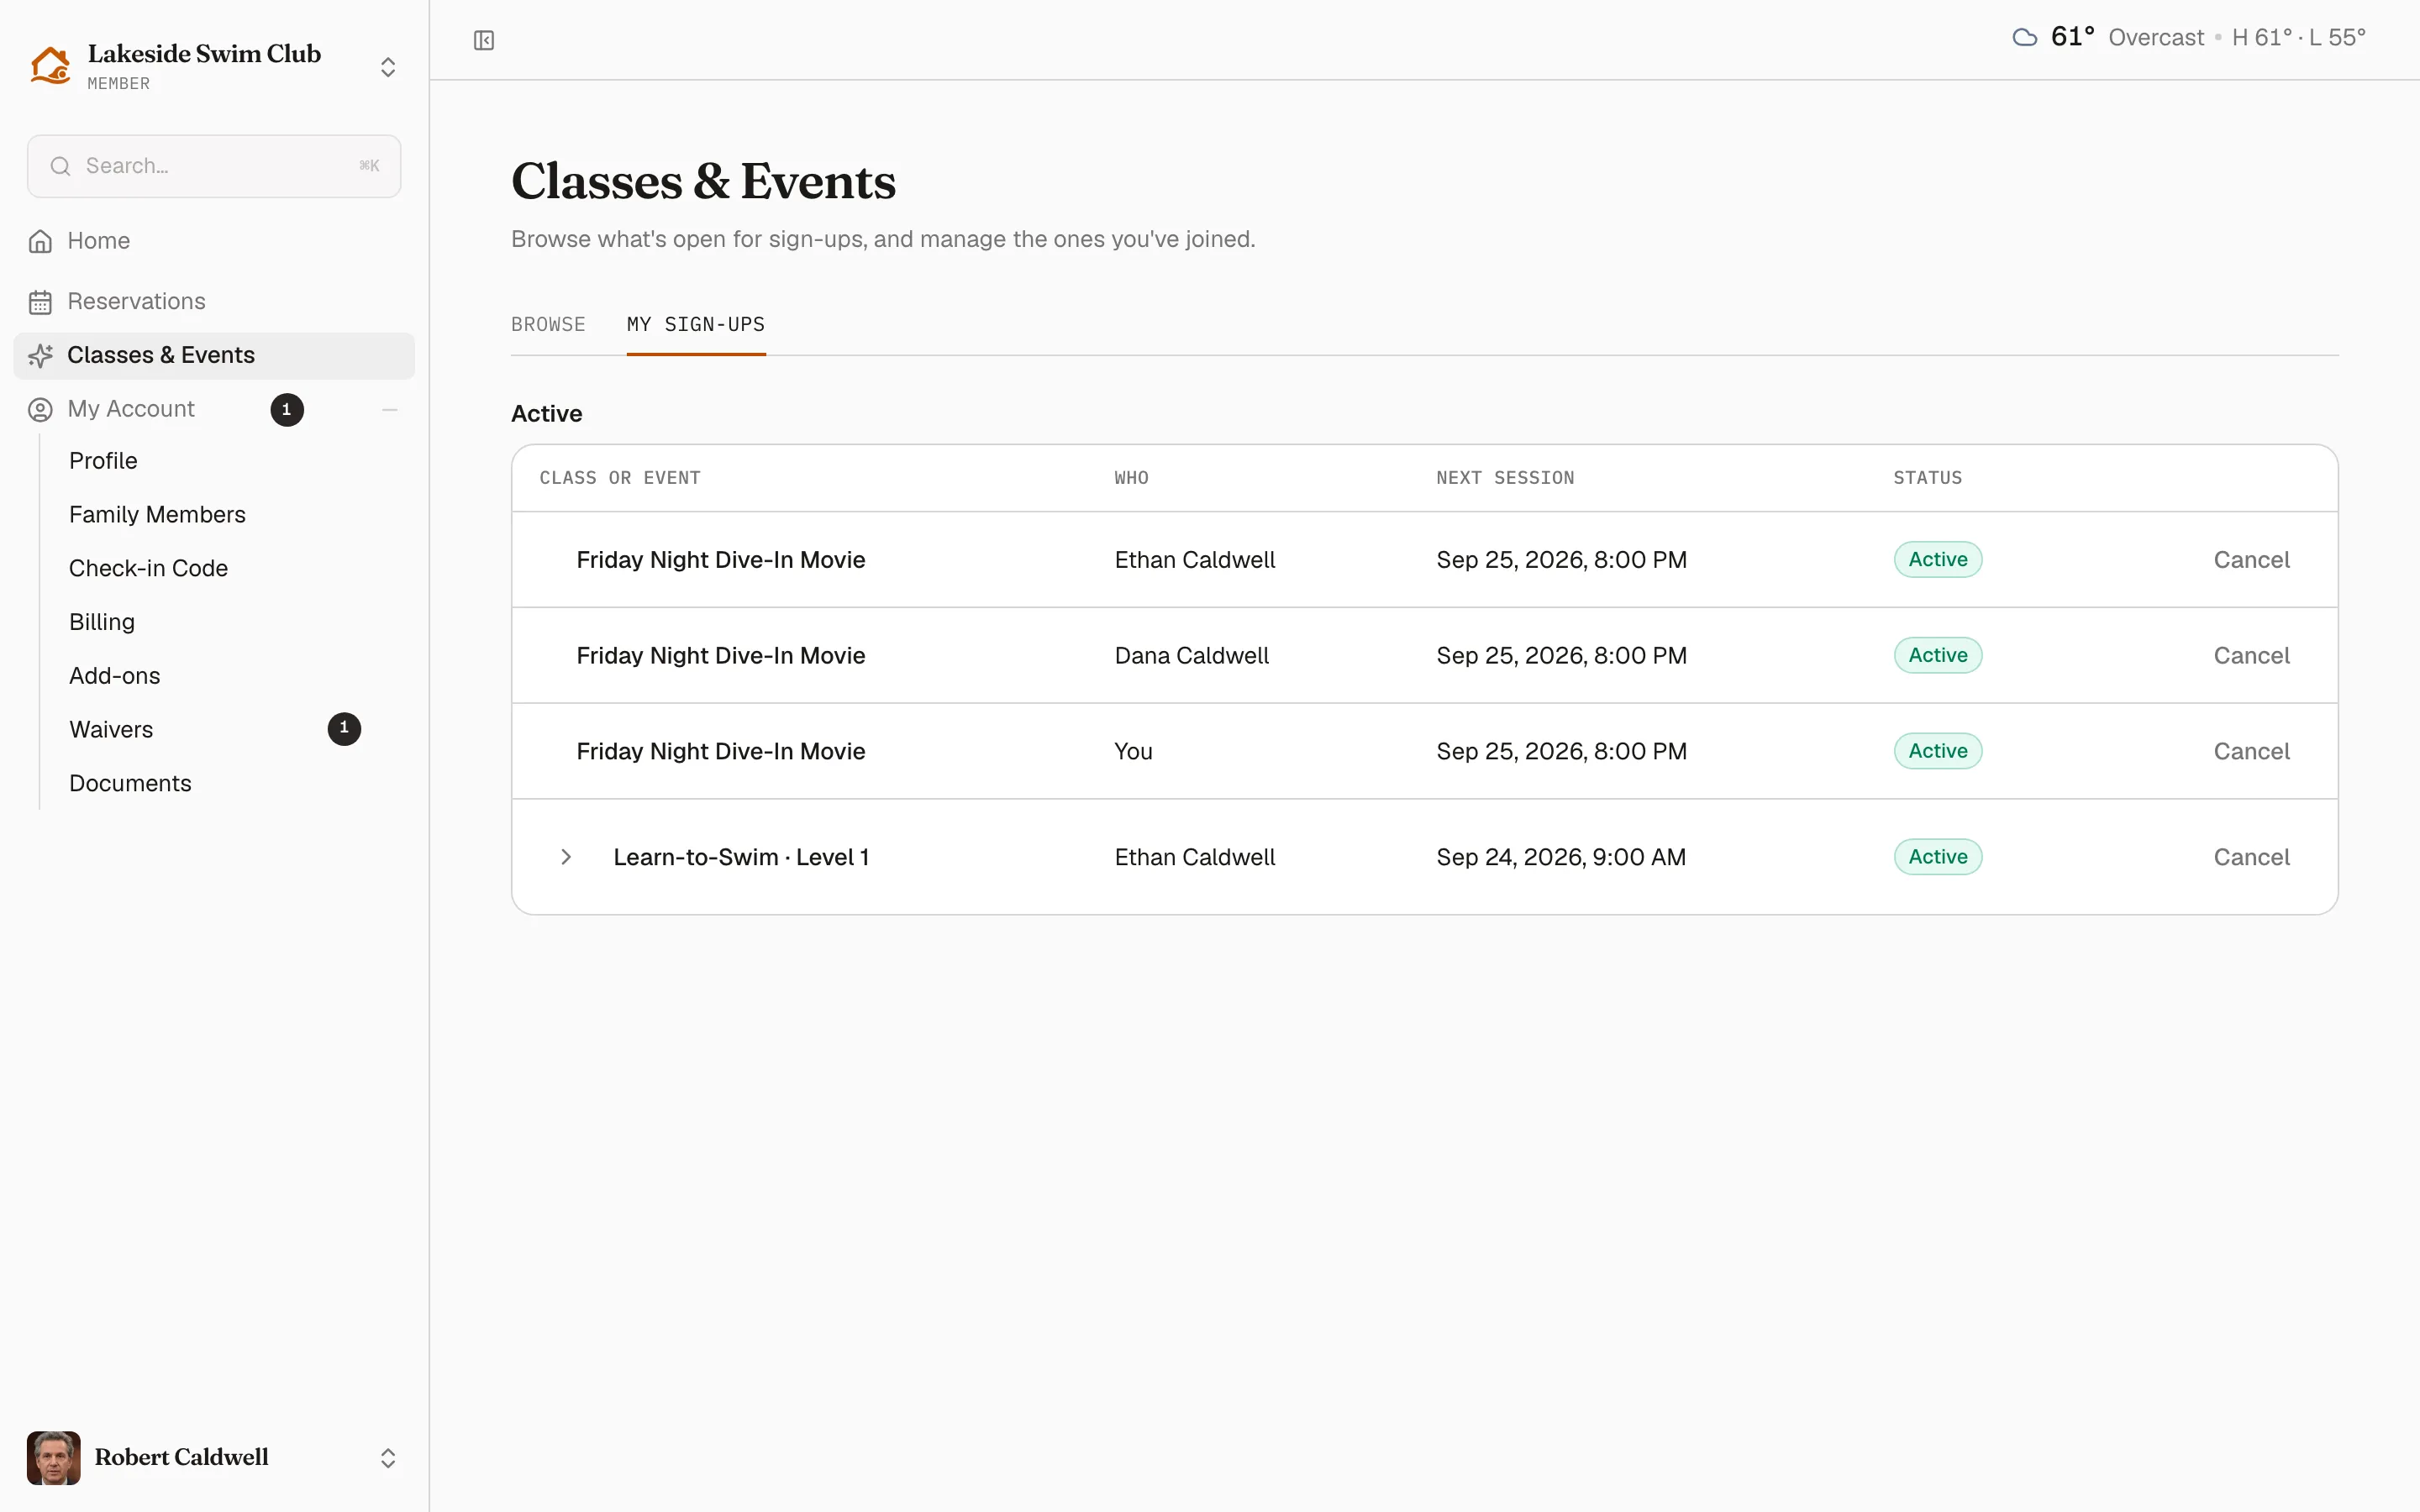
Task: Click the Next Session column header
Action: coord(1505,478)
